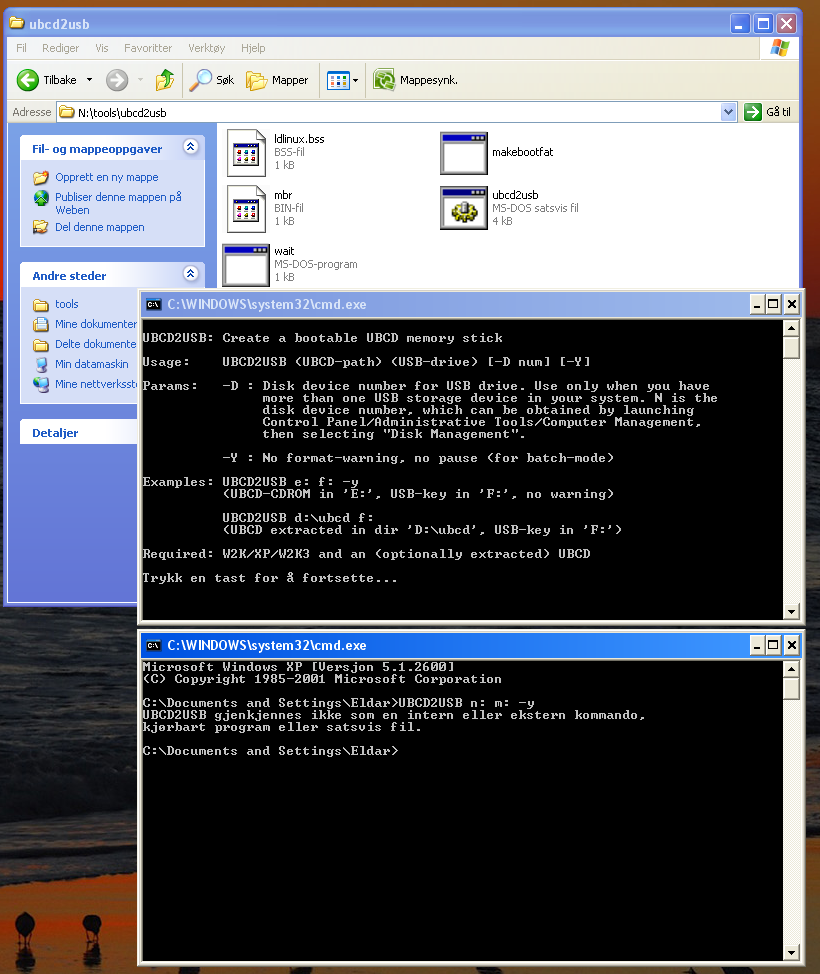Screen dimensions: 820x974
Task: Select the wait MS-DOS program icon
Action: (246, 265)
